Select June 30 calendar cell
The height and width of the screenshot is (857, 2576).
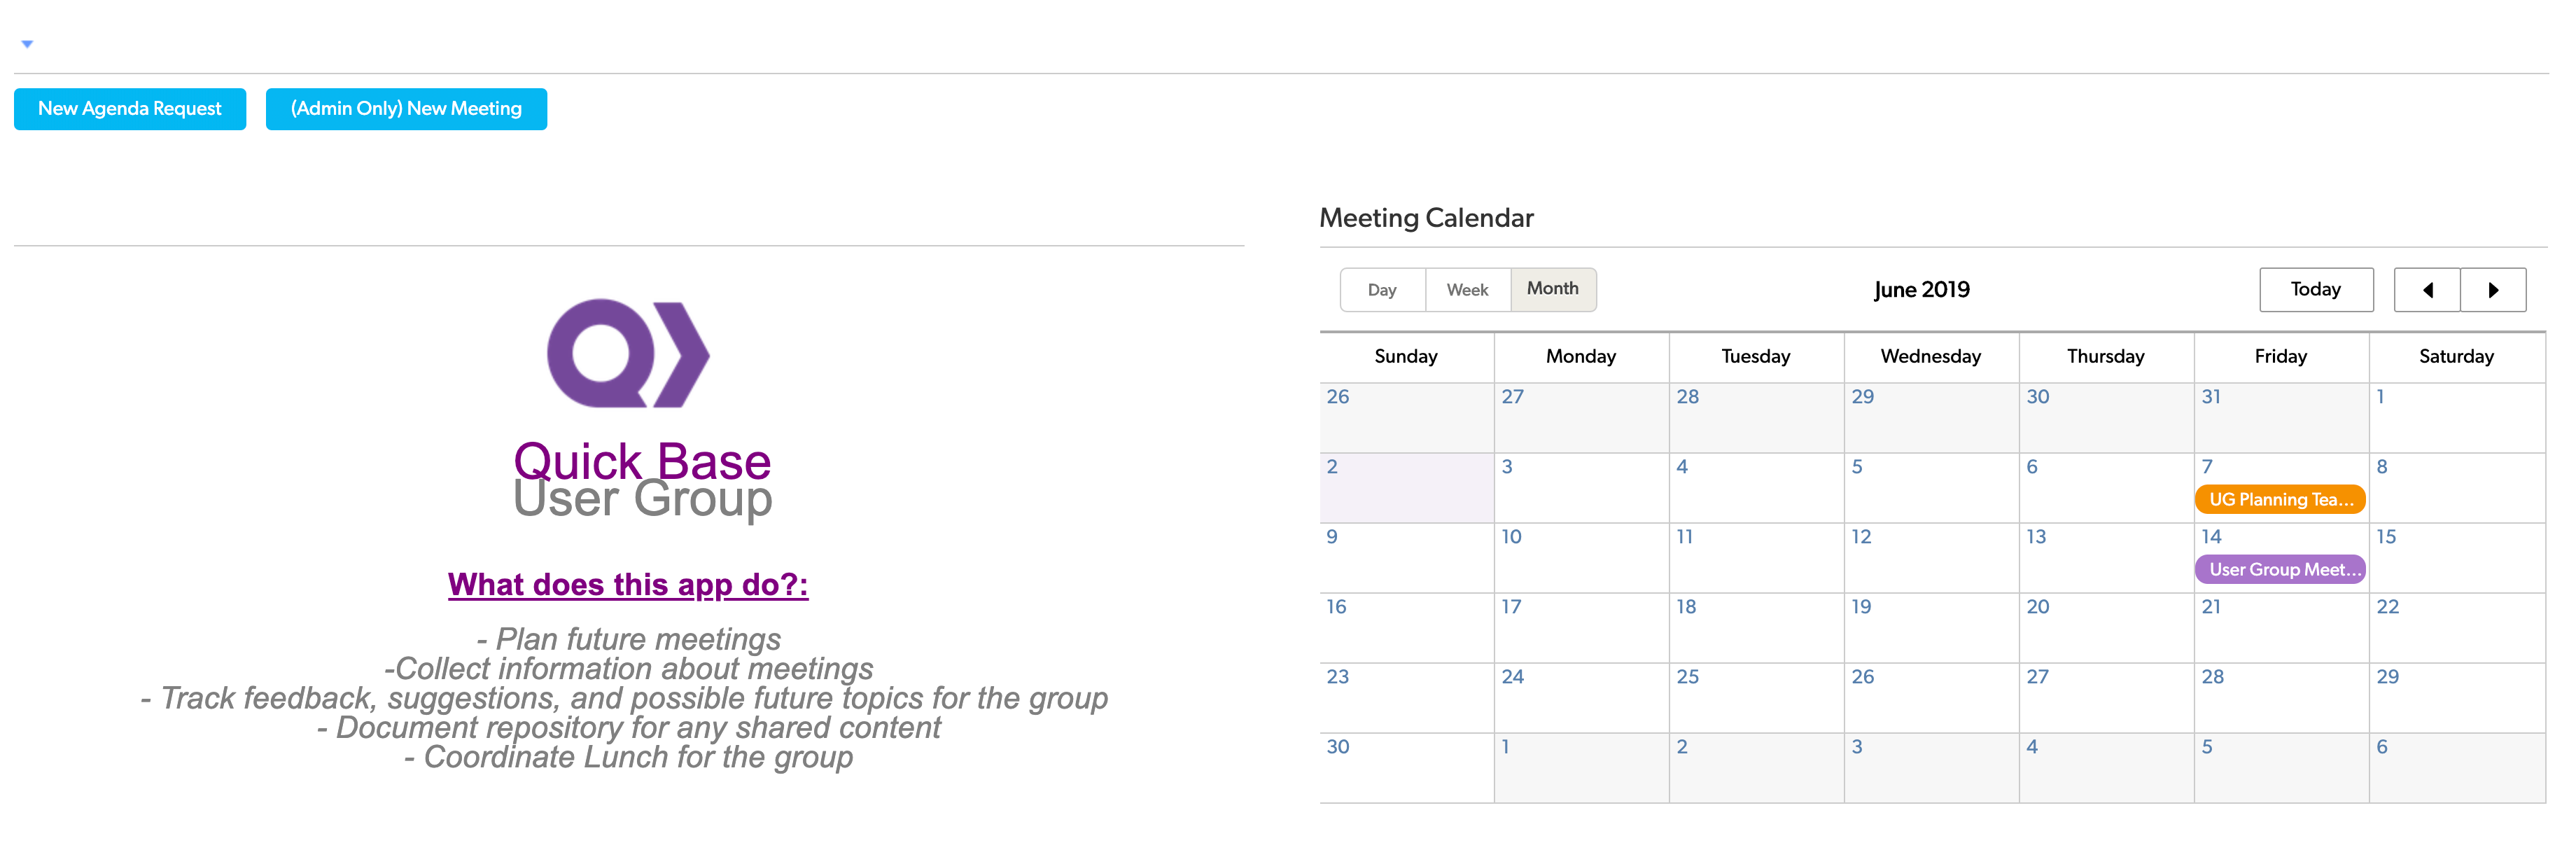[x=1407, y=768]
